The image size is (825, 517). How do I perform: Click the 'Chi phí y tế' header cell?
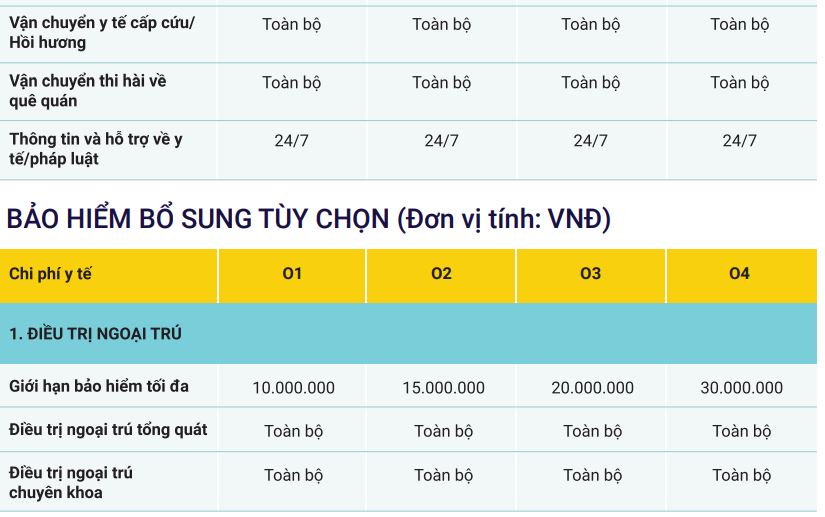click(x=50, y=274)
